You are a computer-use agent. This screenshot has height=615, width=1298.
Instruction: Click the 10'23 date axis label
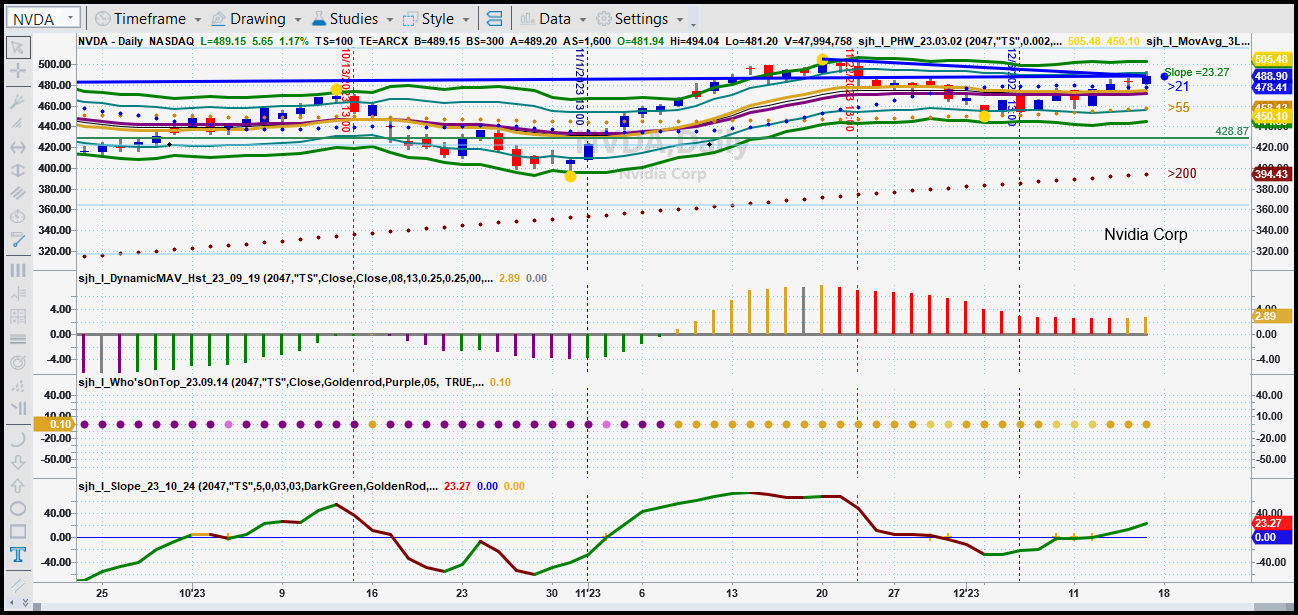(191, 591)
